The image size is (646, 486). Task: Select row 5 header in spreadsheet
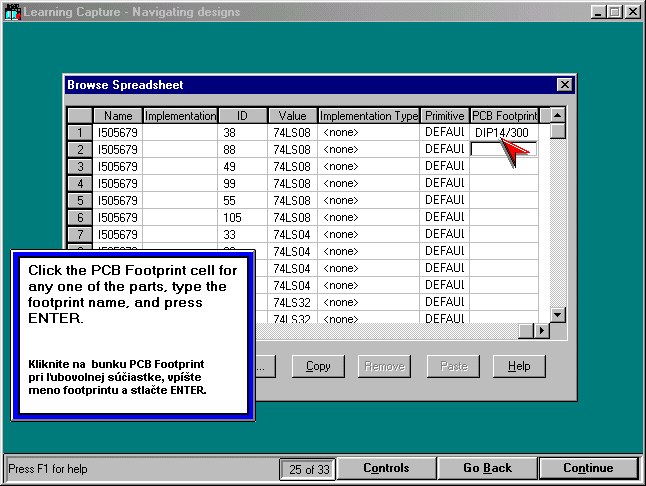[80, 200]
